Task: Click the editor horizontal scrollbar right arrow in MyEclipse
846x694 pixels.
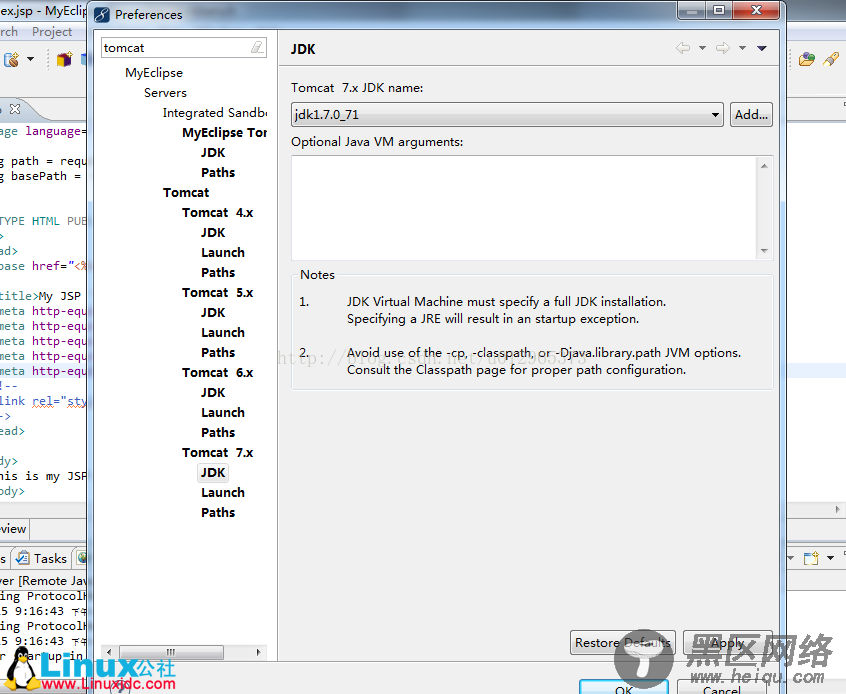Action: 837,509
